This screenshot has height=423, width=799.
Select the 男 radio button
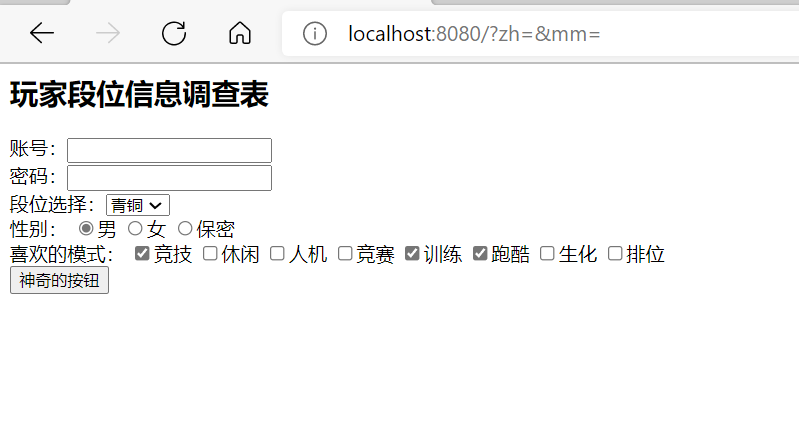tap(86, 228)
